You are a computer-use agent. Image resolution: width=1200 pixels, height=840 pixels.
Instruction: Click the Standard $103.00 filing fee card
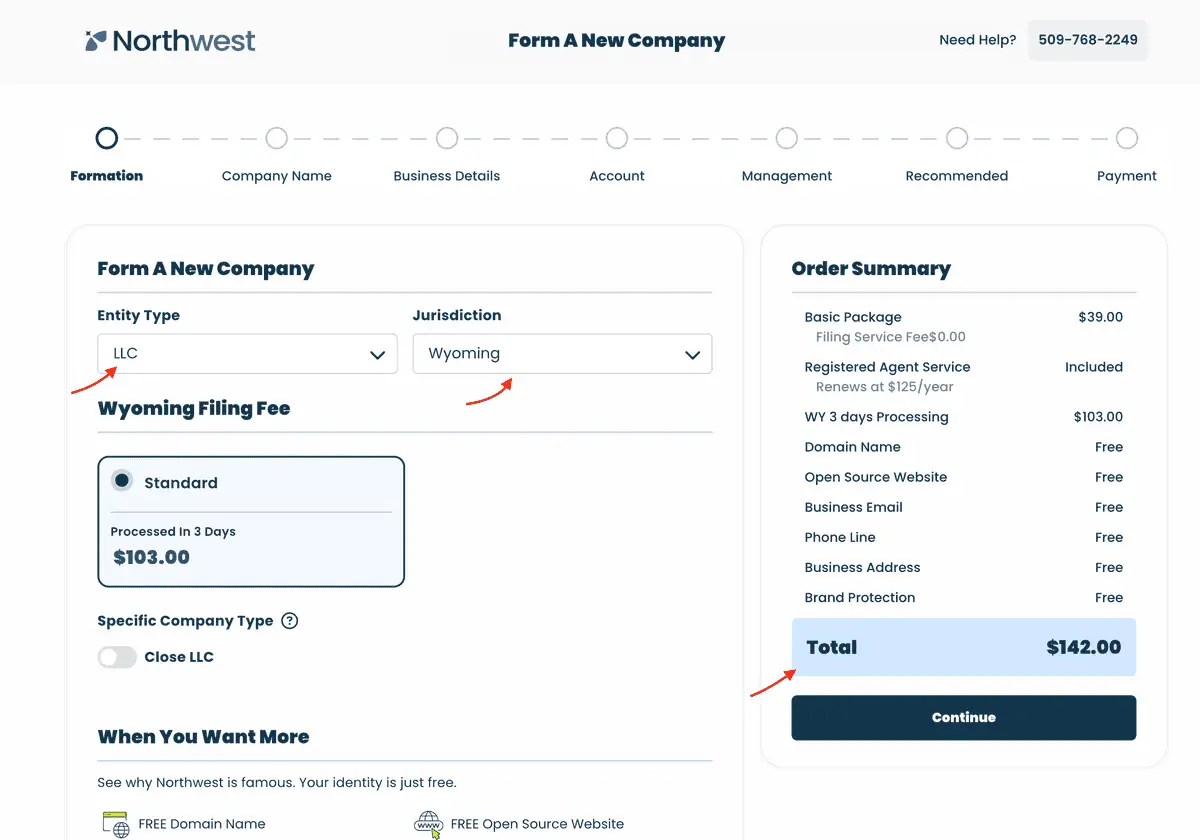point(251,522)
